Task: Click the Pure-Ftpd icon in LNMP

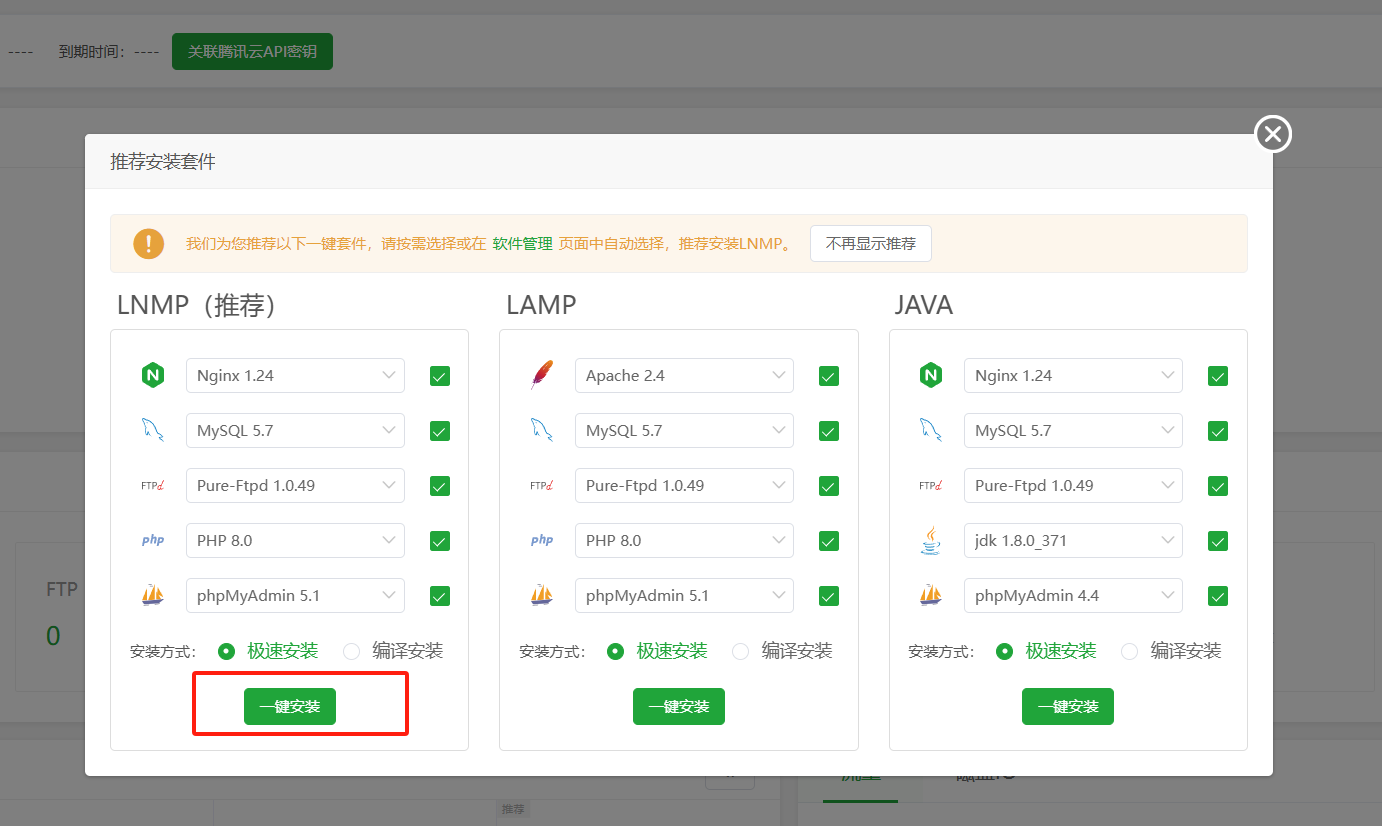Action: pyautogui.click(x=152, y=486)
